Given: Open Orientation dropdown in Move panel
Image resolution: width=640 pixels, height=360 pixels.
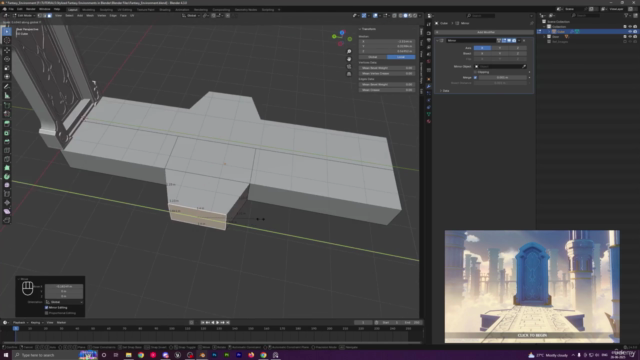Looking at the screenshot, I should pyautogui.click(x=64, y=302).
